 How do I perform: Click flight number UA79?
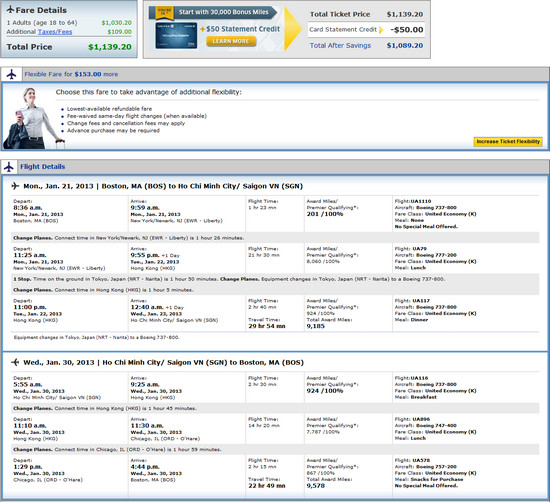pyautogui.click(x=420, y=249)
